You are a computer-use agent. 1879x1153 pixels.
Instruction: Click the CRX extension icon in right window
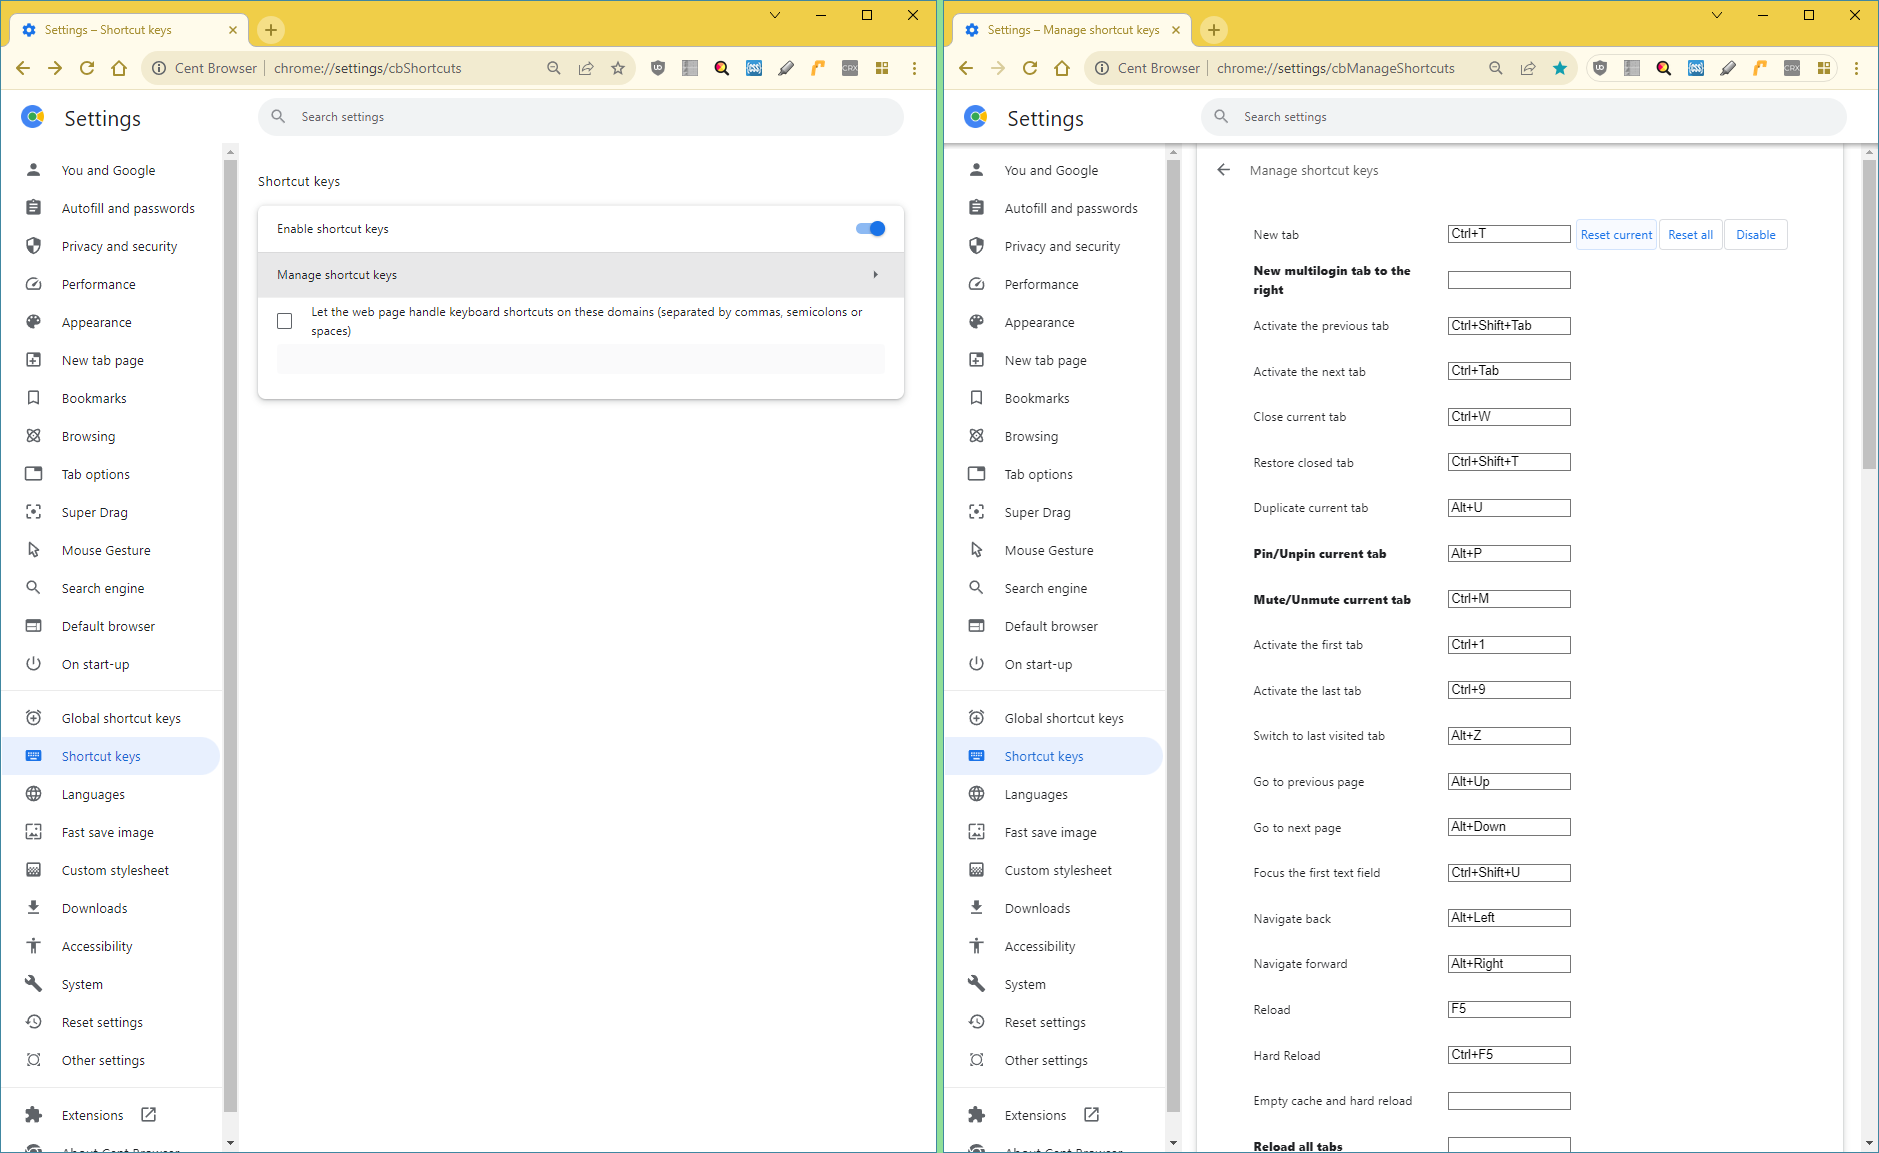pos(1792,68)
